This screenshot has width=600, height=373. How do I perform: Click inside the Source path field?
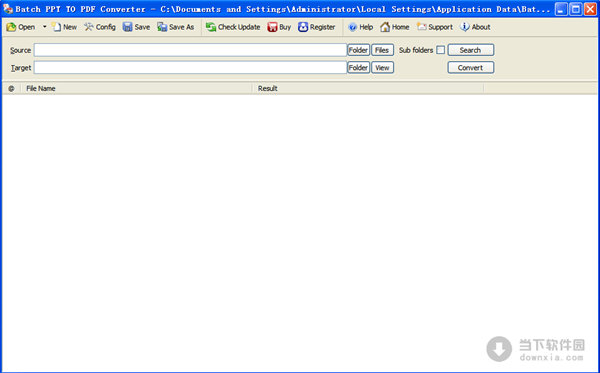(x=190, y=50)
